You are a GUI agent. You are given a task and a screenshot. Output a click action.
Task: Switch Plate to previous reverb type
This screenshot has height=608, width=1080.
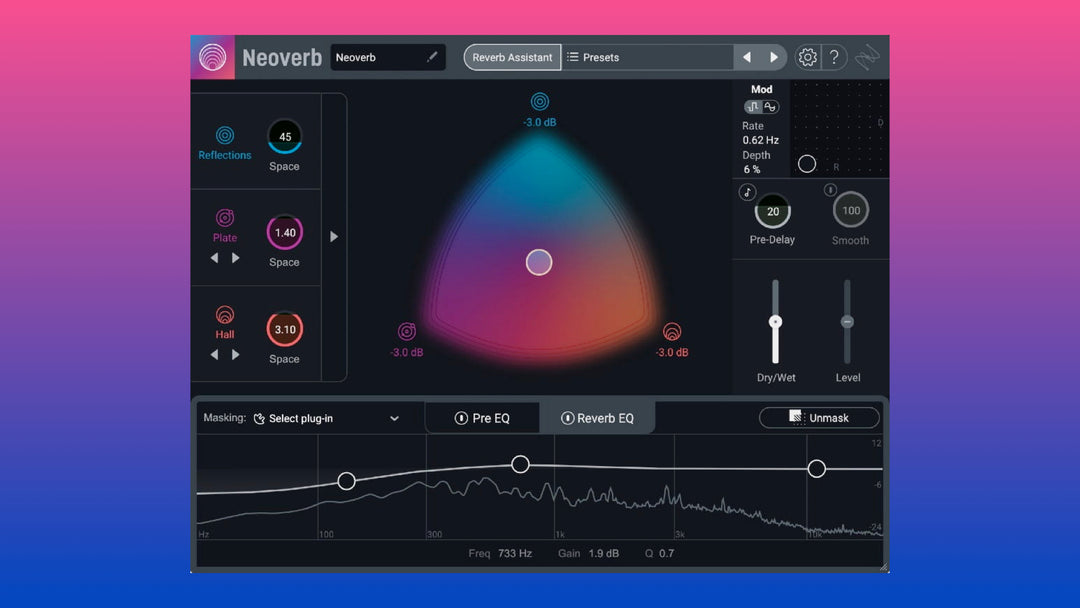click(214, 258)
